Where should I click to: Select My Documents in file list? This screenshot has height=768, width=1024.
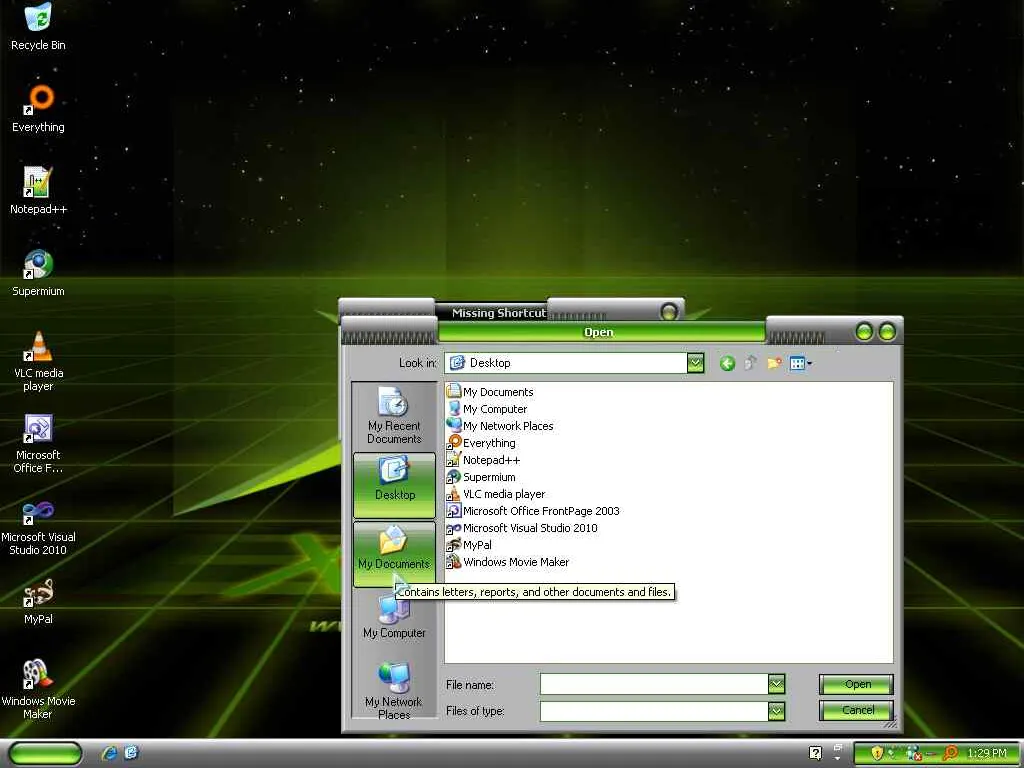[490, 392]
